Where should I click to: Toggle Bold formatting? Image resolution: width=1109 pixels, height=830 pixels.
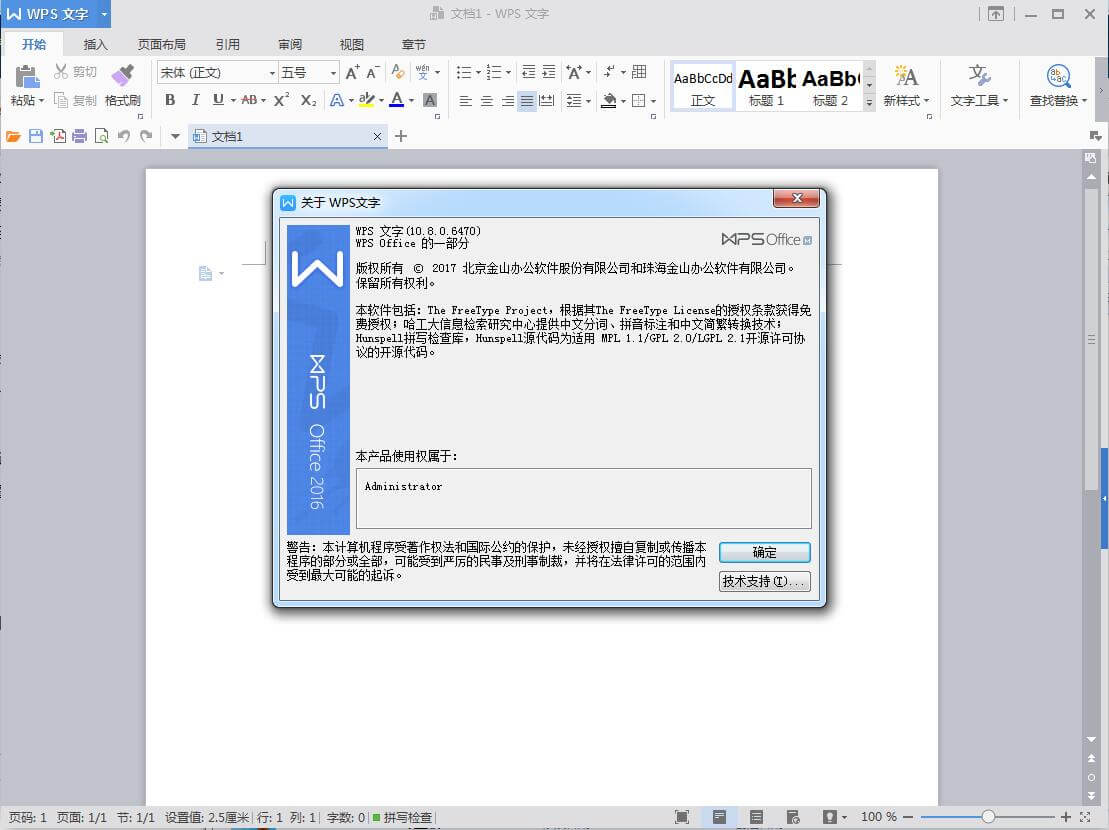(x=170, y=100)
